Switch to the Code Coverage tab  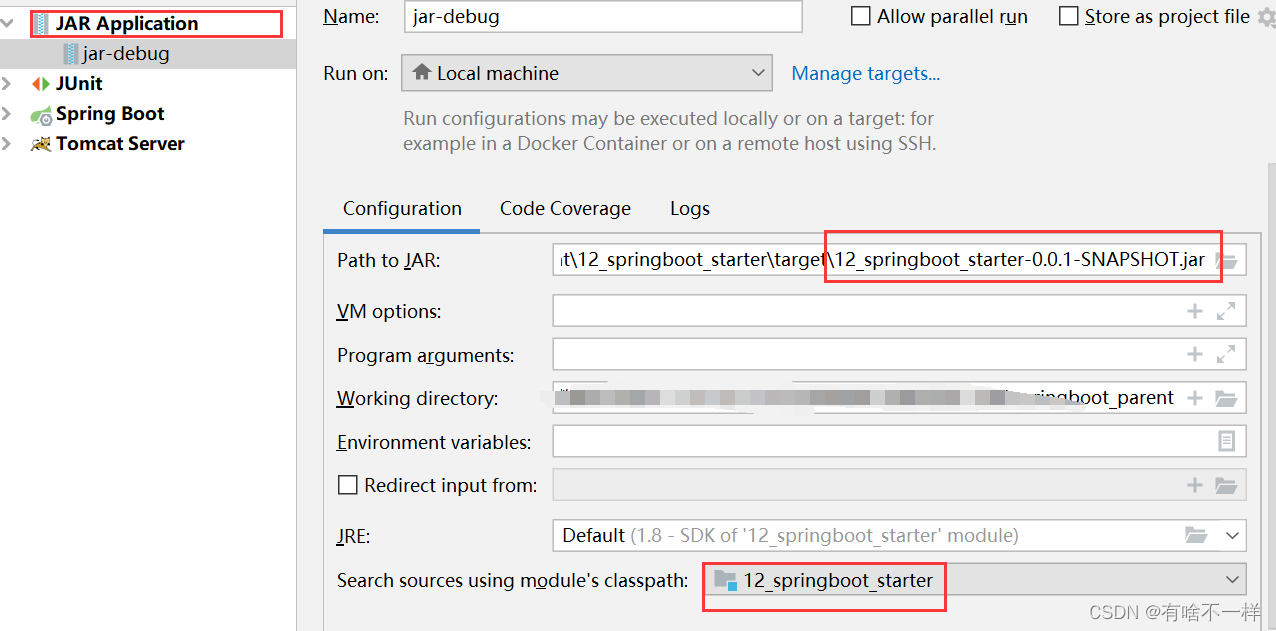[565, 208]
